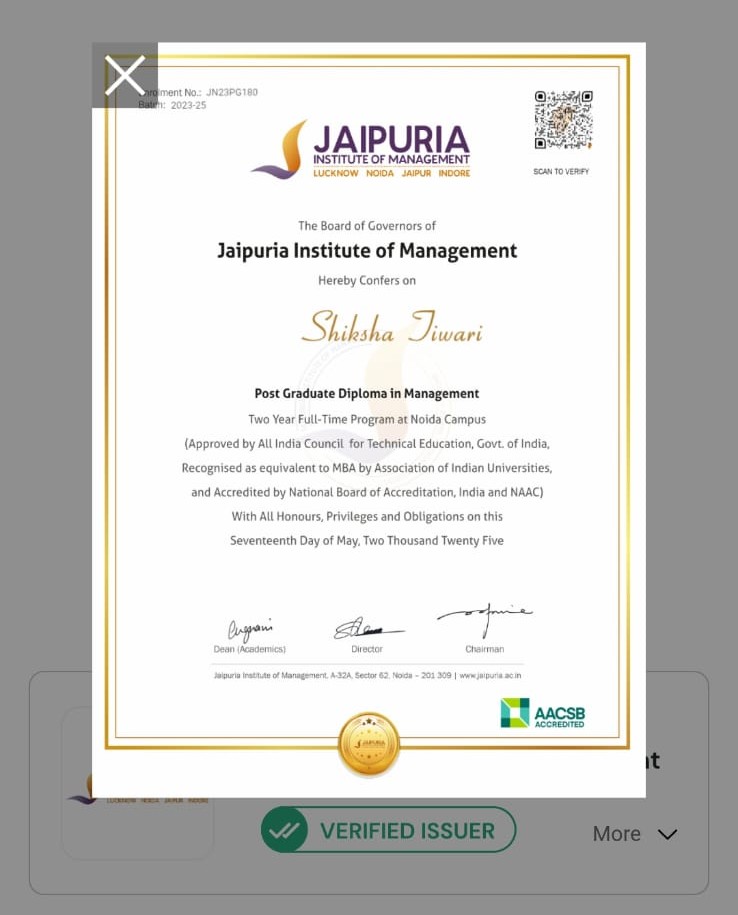
Task: Click the Dean (Academics) signature
Action: point(250,630)
